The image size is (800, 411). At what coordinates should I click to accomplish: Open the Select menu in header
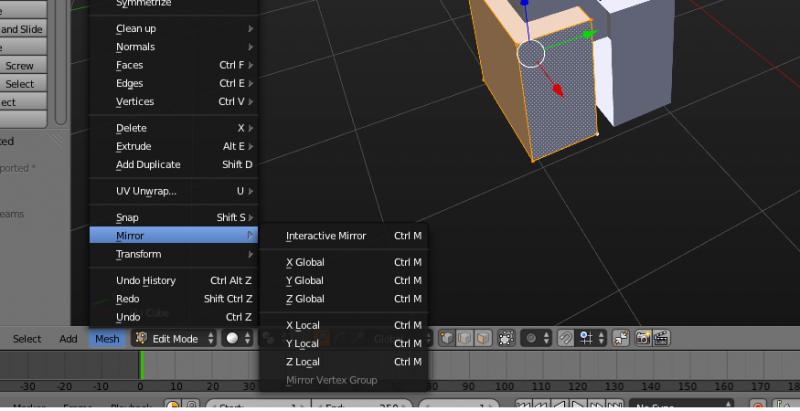click(27, 339)
